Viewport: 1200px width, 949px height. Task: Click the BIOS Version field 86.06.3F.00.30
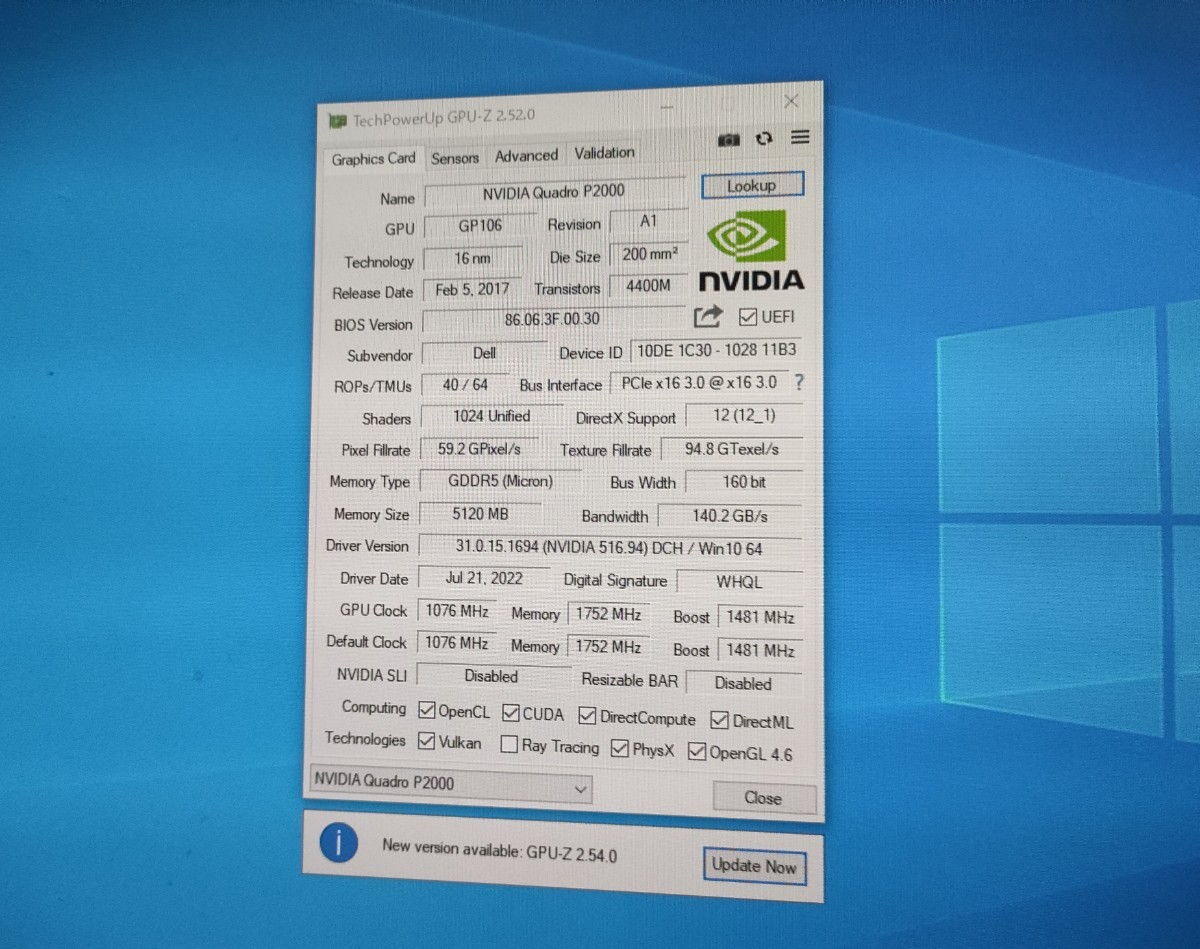[553, 320]
